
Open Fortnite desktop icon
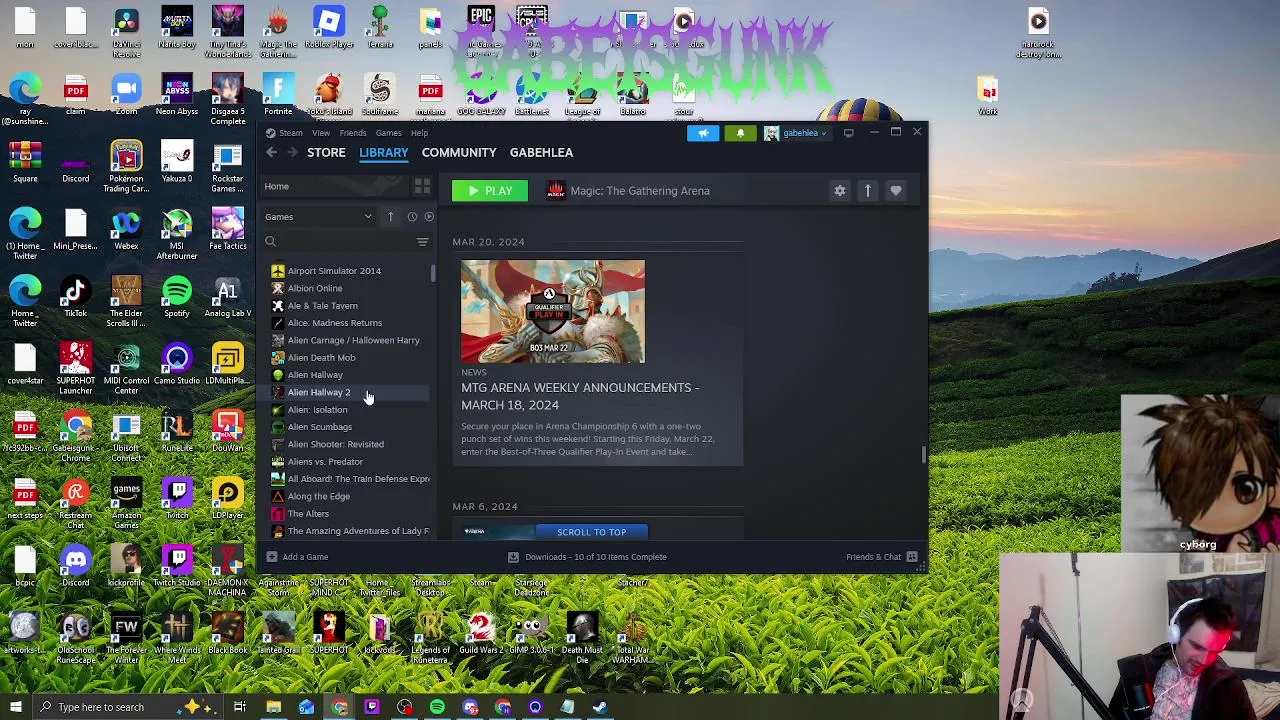coord(278,95)
